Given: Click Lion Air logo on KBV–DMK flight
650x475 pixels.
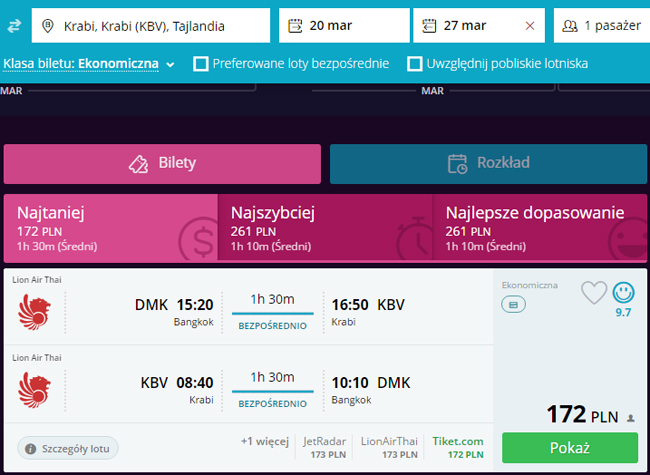Looking at the screenshot, I should click(x=34, y=390).
